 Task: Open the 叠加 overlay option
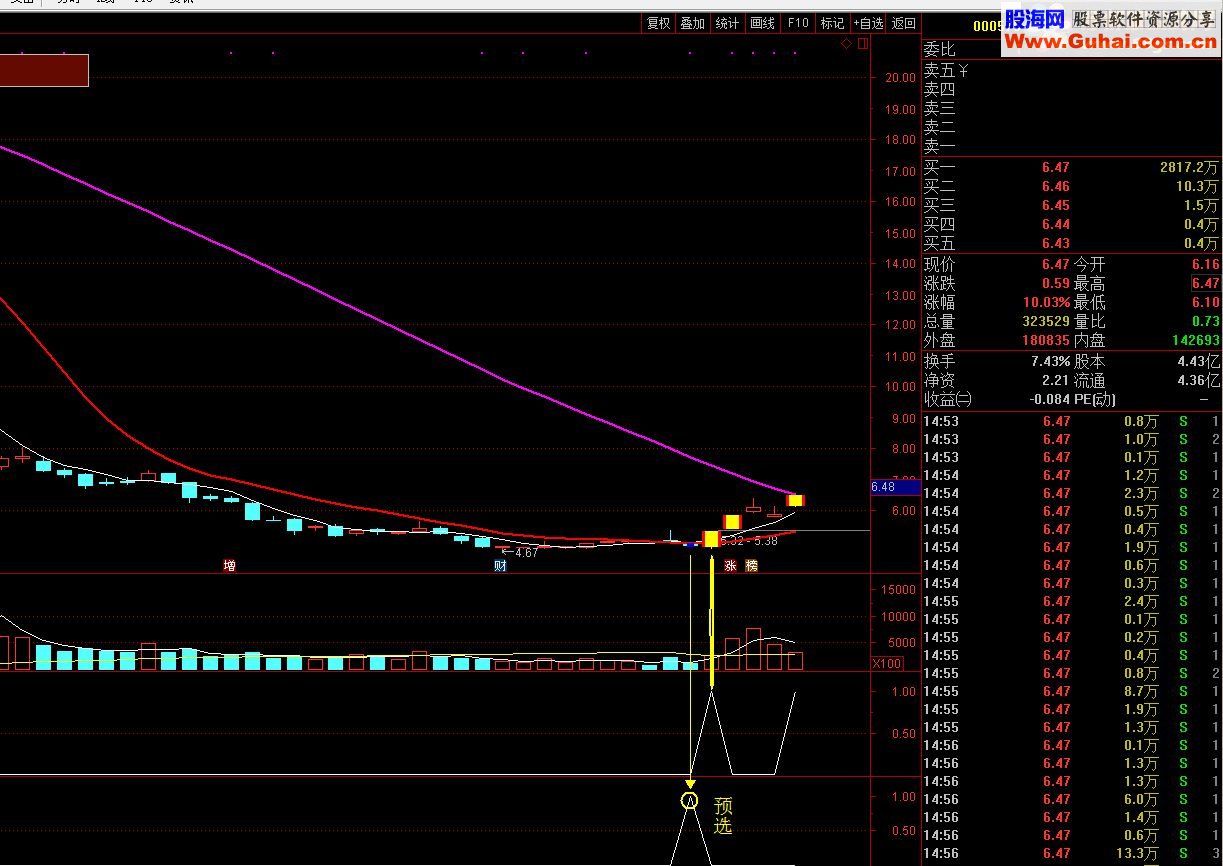[692, 23]
